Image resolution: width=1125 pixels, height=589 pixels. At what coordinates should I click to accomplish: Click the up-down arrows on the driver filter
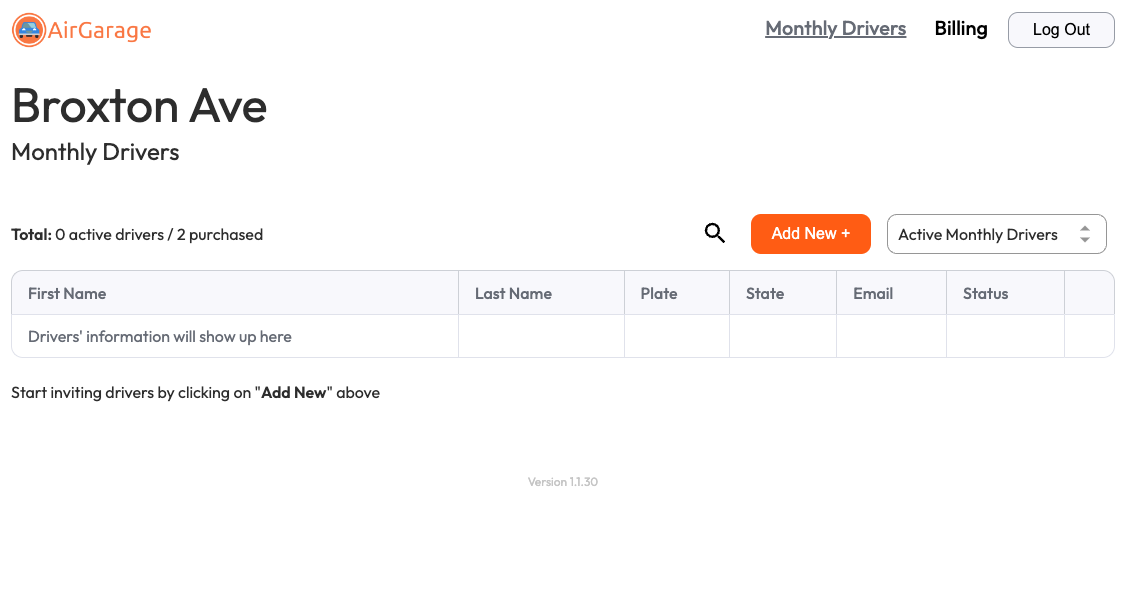click(1085, 234)
